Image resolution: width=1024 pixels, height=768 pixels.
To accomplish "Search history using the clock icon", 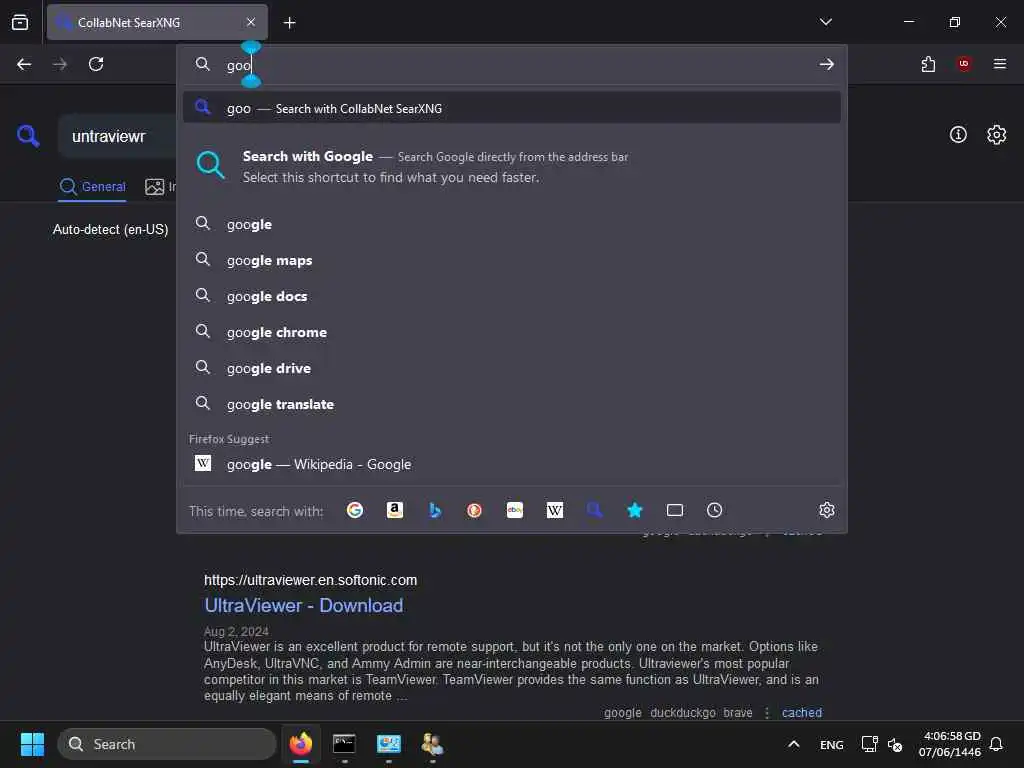I will coord(714,510).
